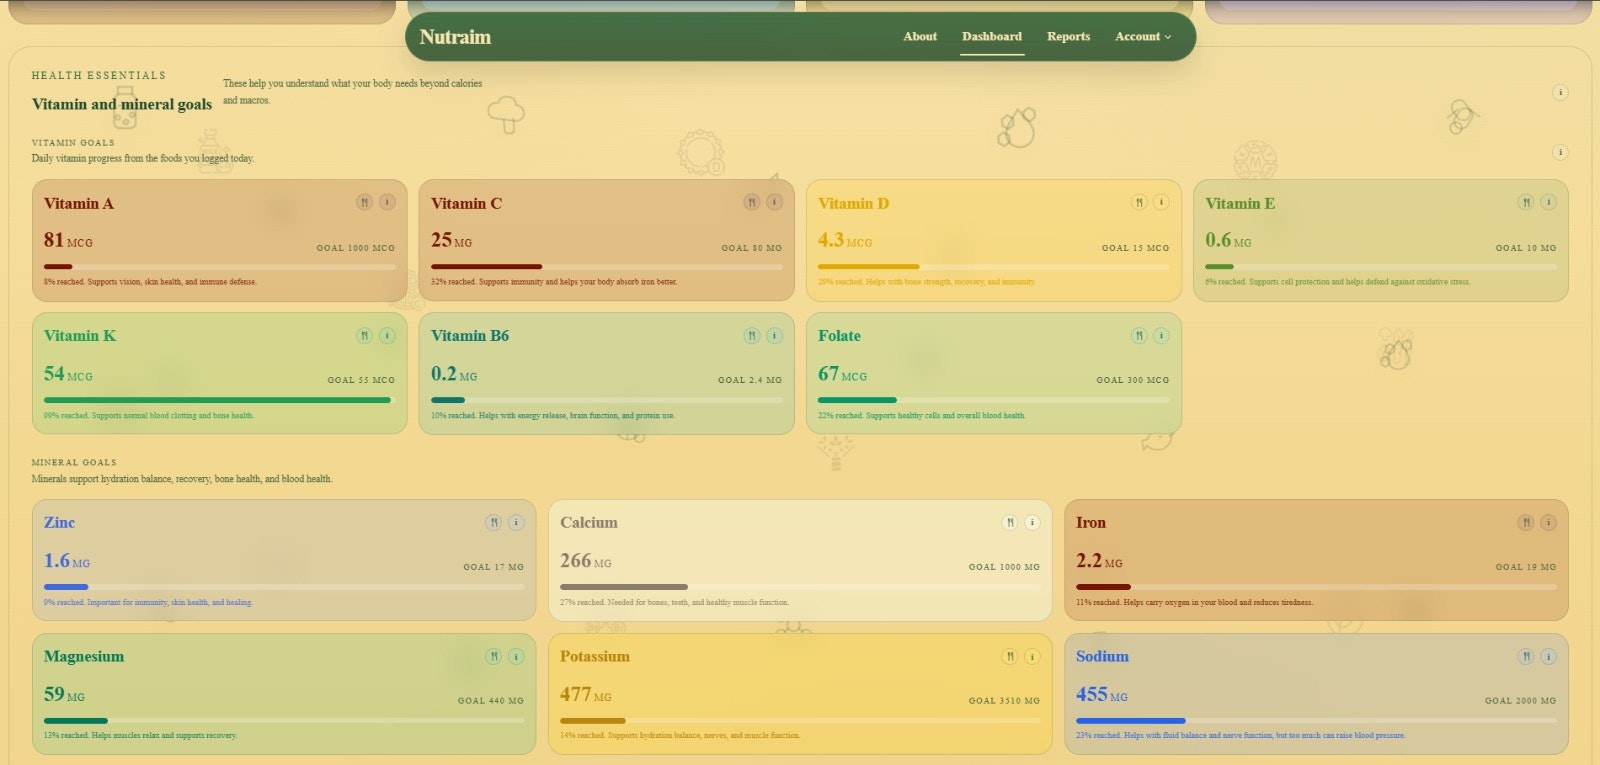Click the 'GOAL 1000 MCG' label
Screen dimensions: 1600x765
356,248
